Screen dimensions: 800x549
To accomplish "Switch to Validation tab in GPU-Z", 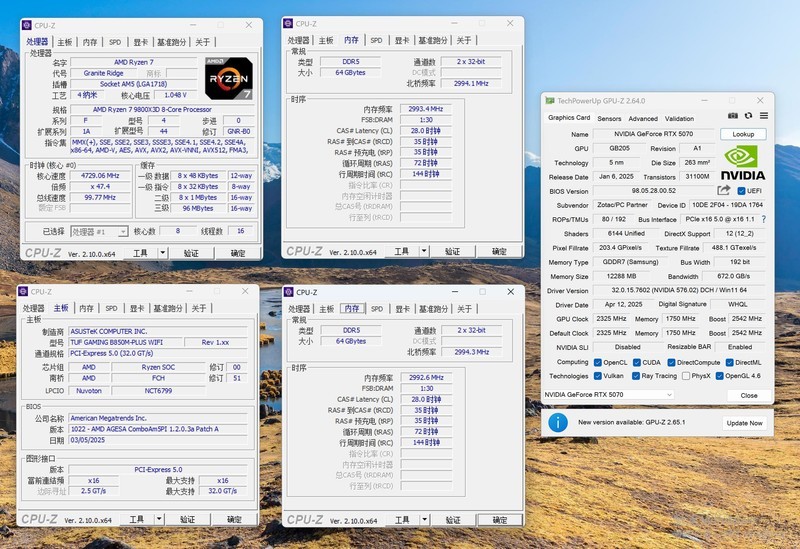I will pyautogui.click(x=679, y=118).
